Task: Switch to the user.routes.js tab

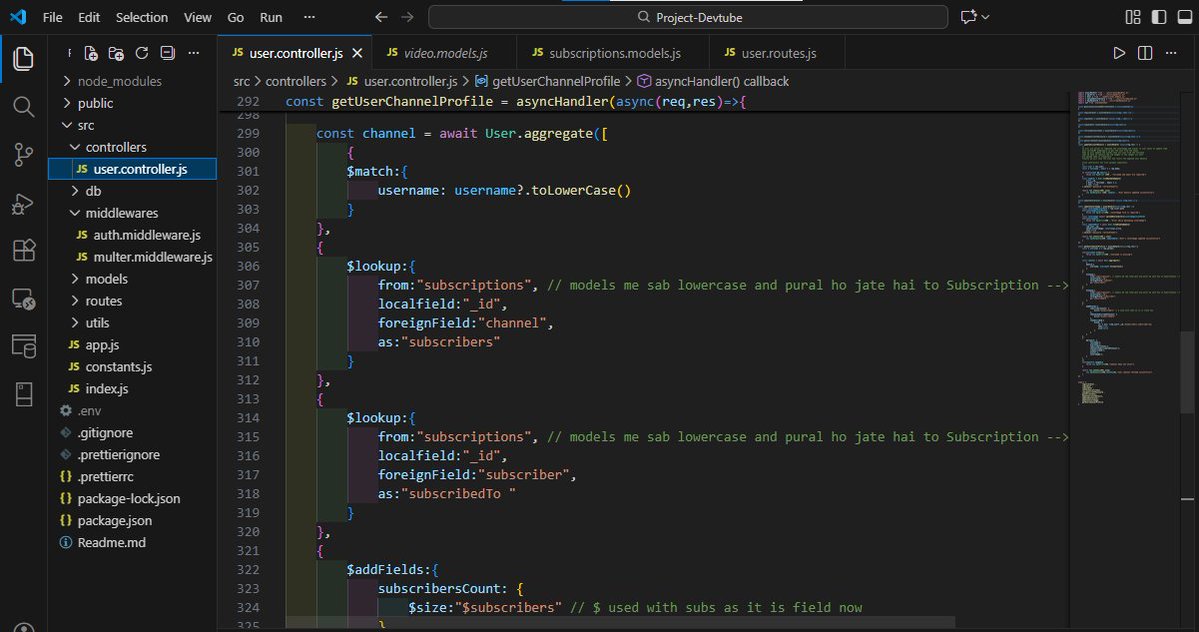Action: point(776,53)
